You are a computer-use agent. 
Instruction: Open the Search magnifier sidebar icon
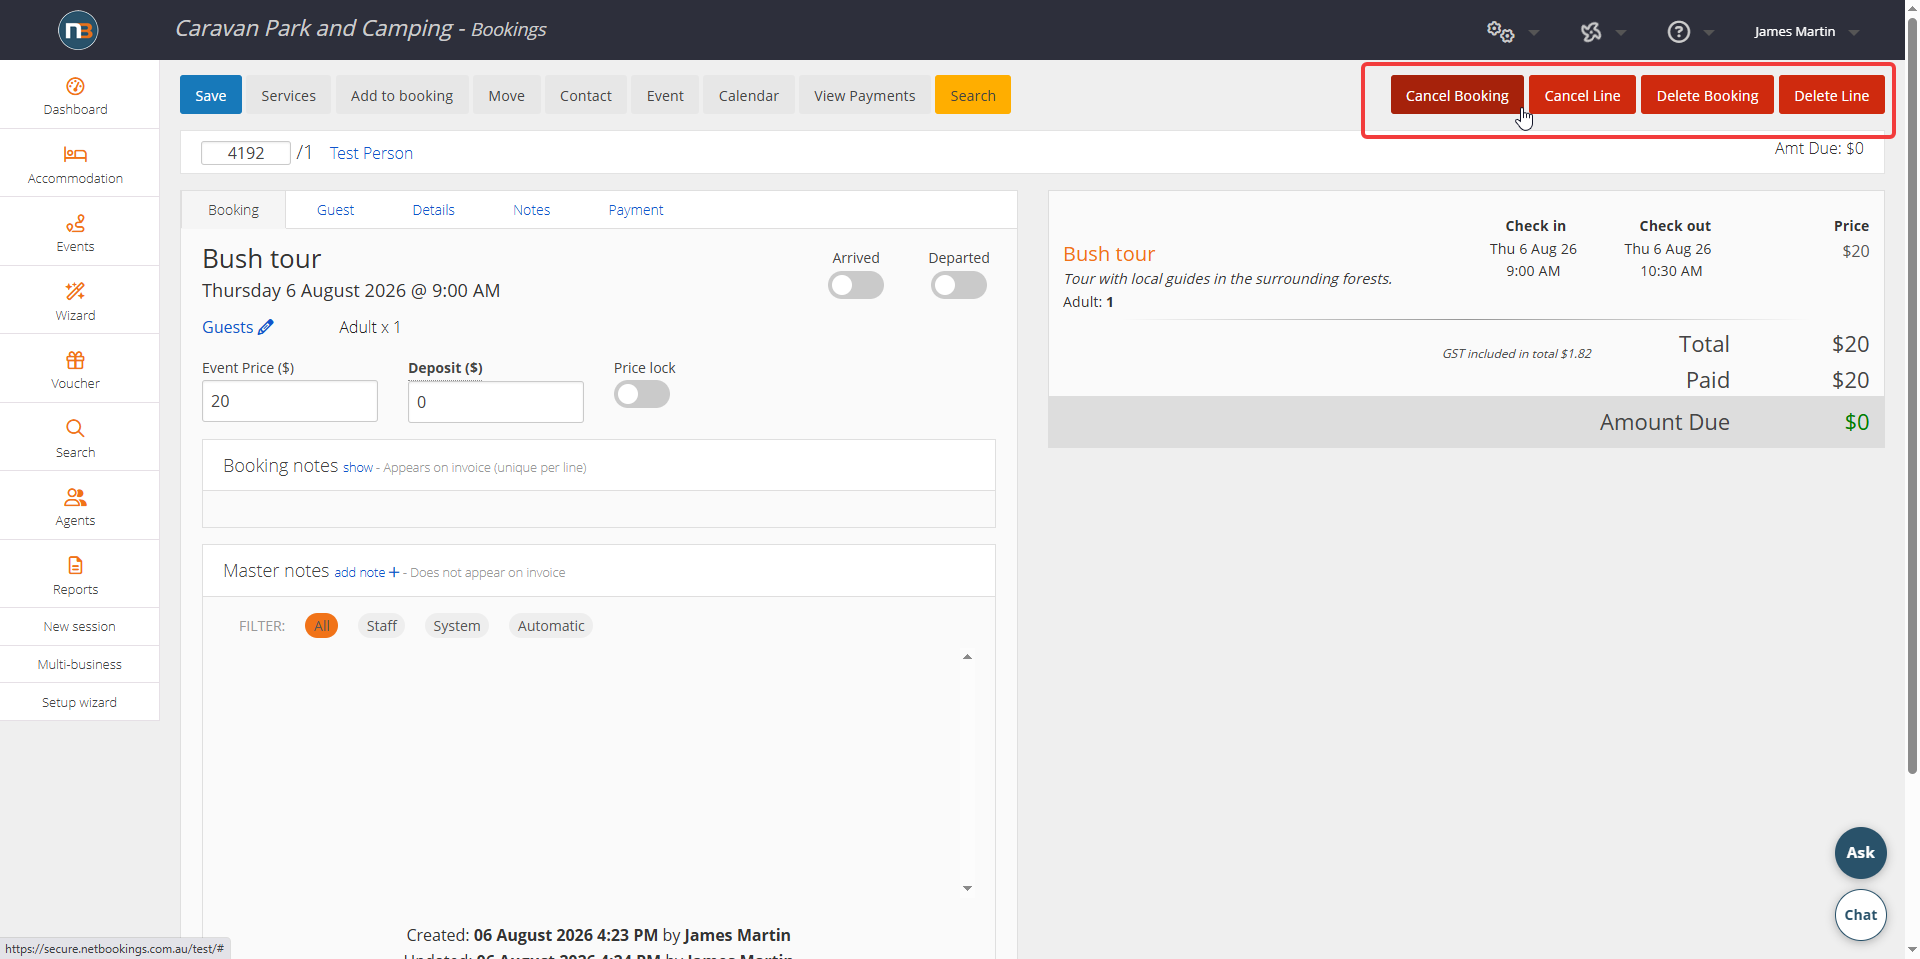[x=75, y=428]
